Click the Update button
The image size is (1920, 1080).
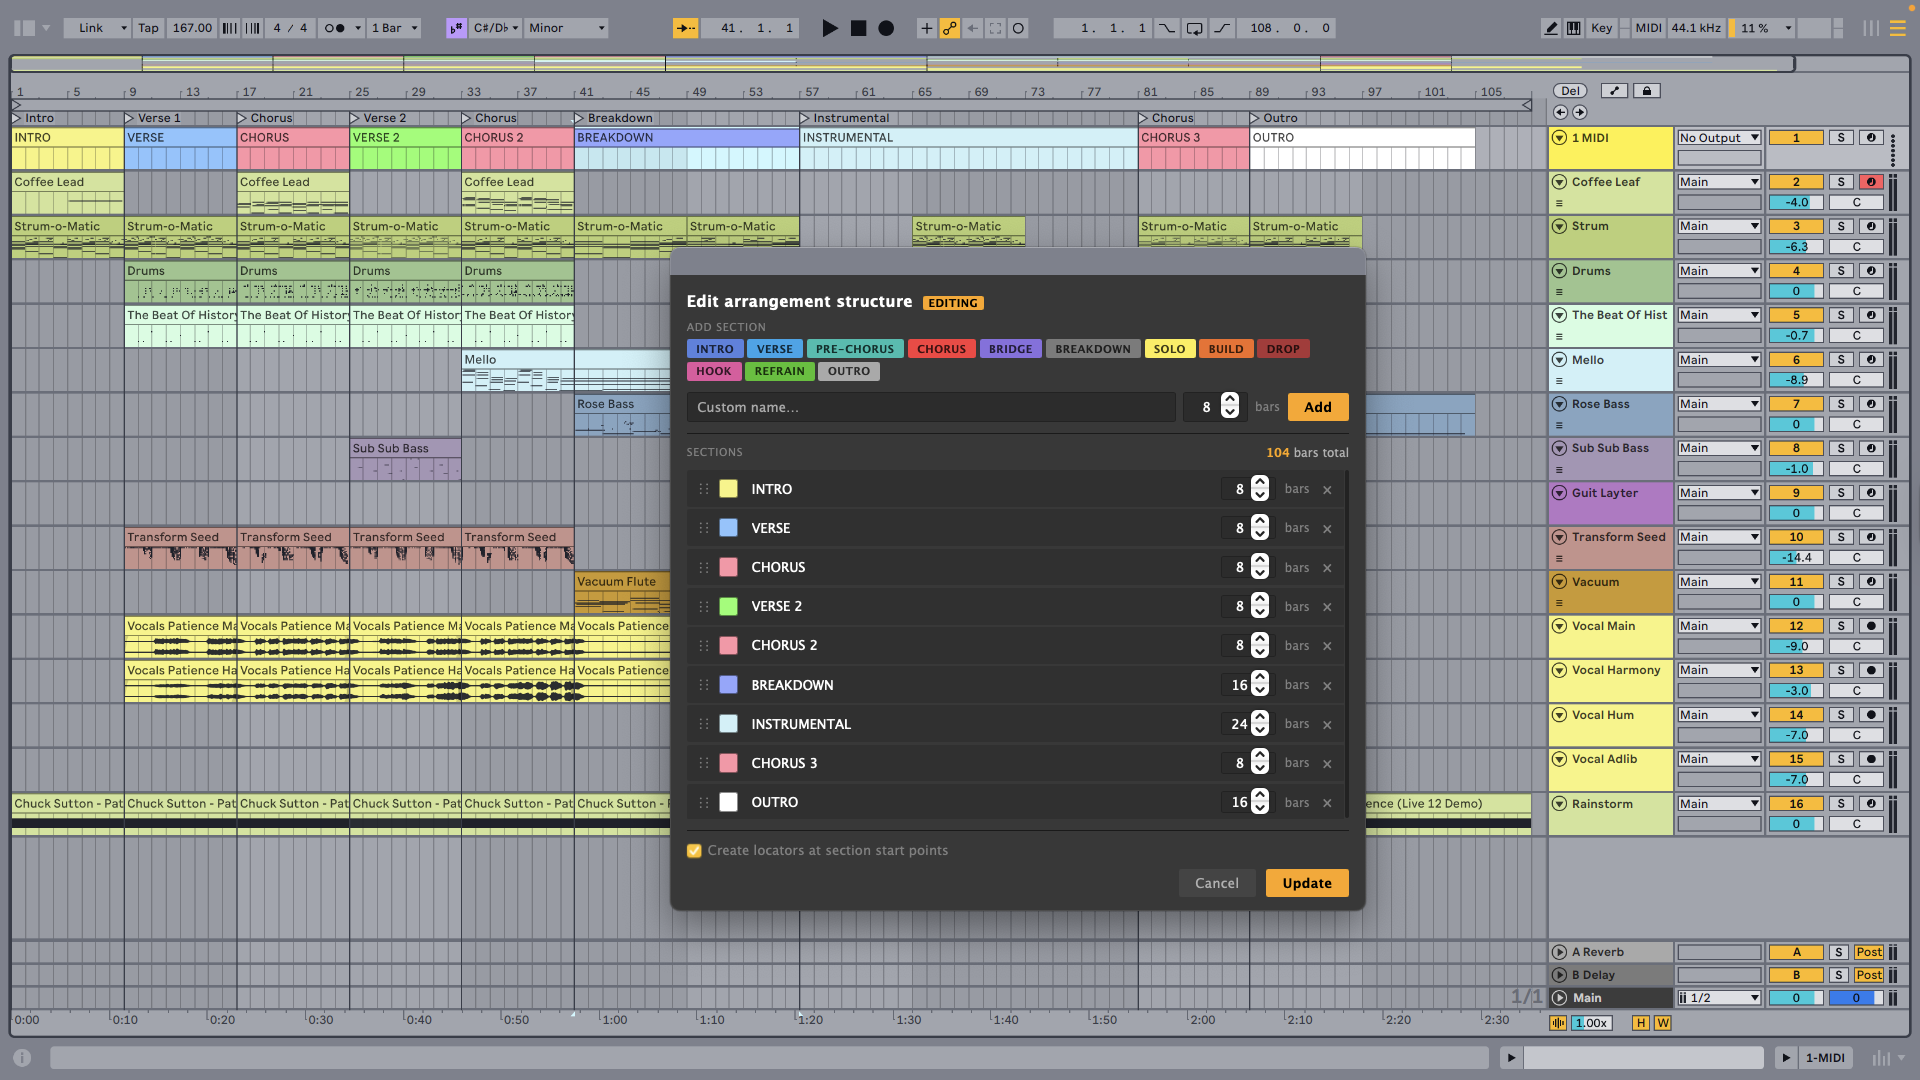[x=1307, y=883]
